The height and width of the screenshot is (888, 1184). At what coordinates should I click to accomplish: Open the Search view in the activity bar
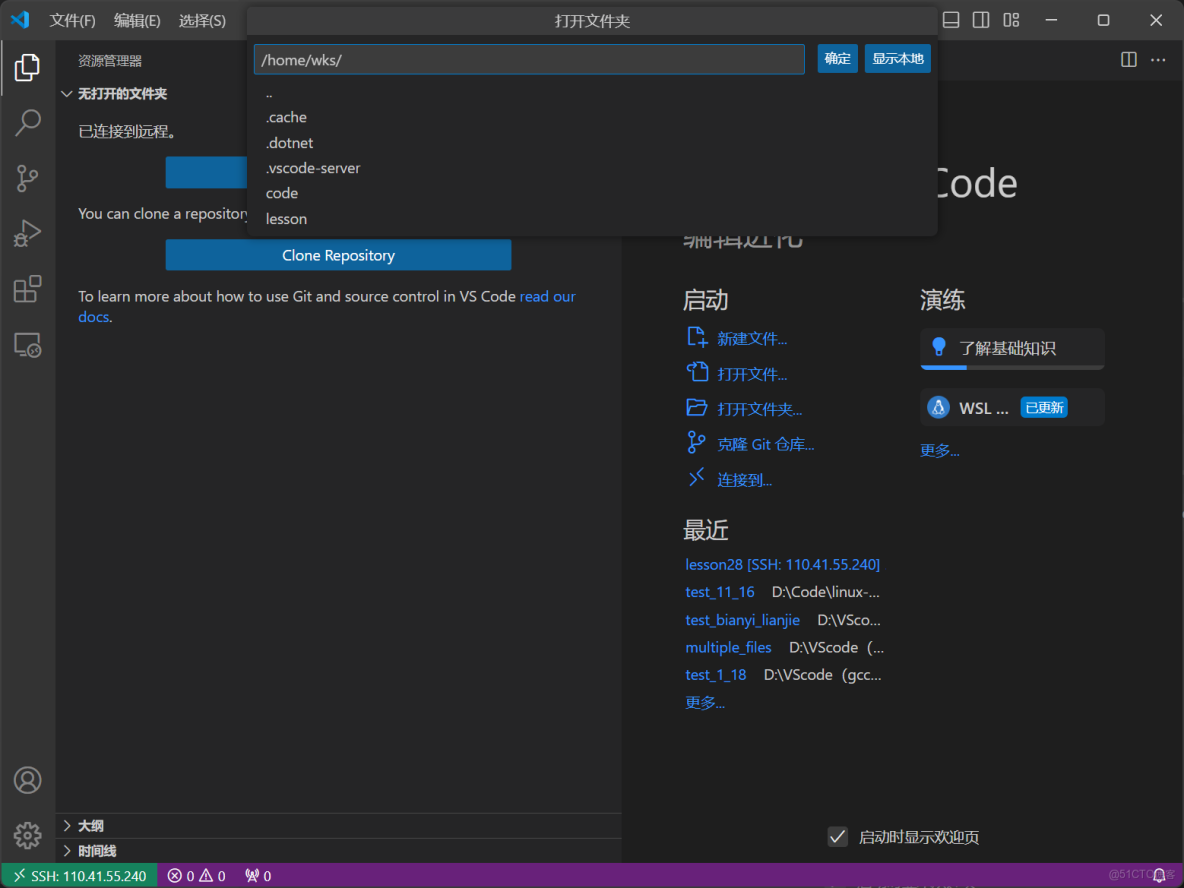[27, 122]
